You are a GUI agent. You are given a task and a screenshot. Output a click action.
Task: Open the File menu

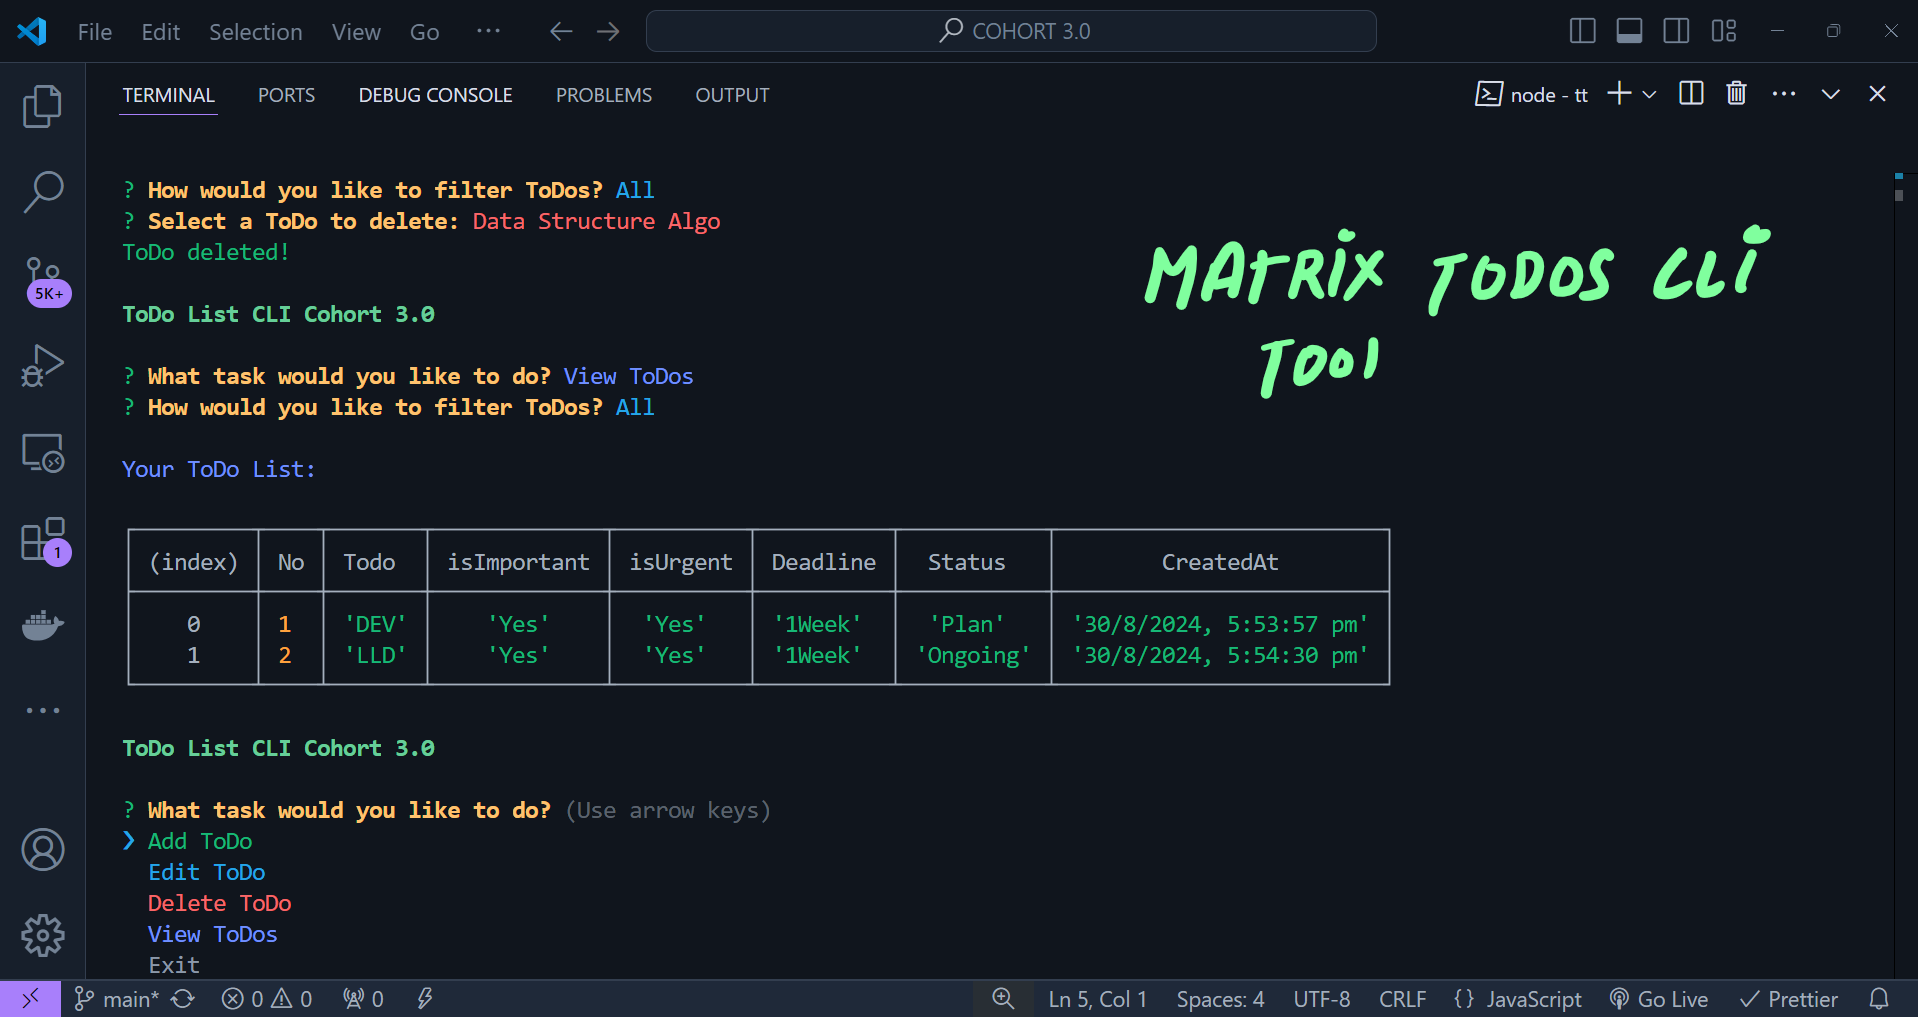95,32
